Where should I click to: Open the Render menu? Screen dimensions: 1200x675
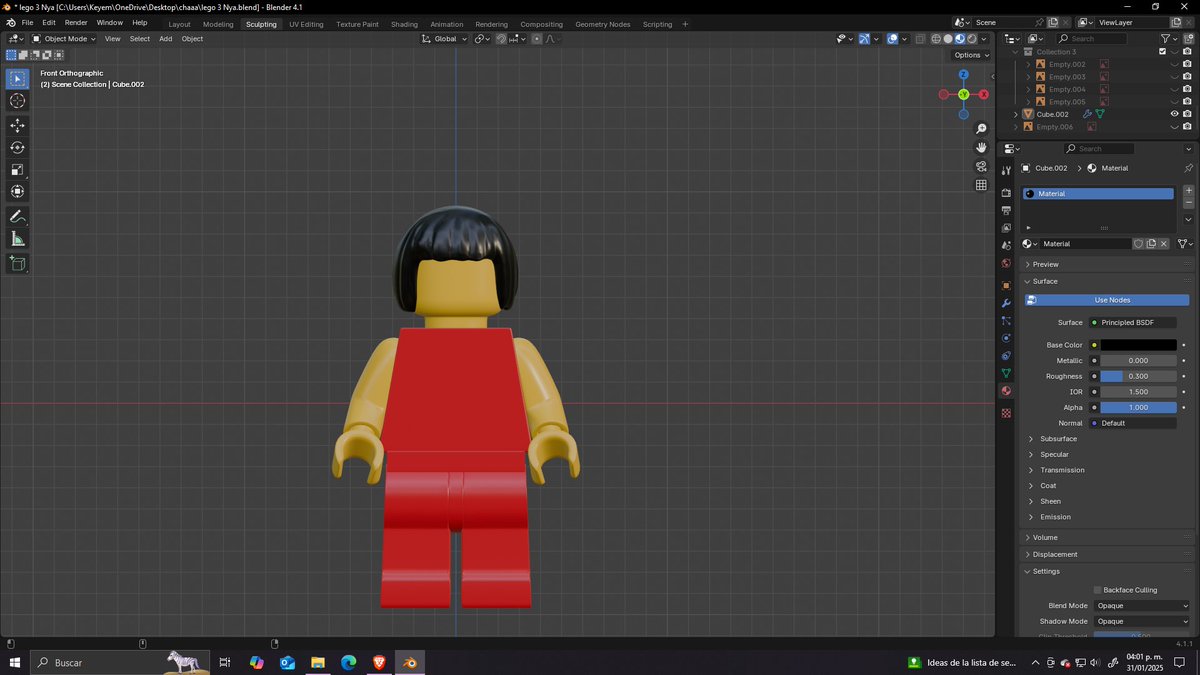(76, 22)
